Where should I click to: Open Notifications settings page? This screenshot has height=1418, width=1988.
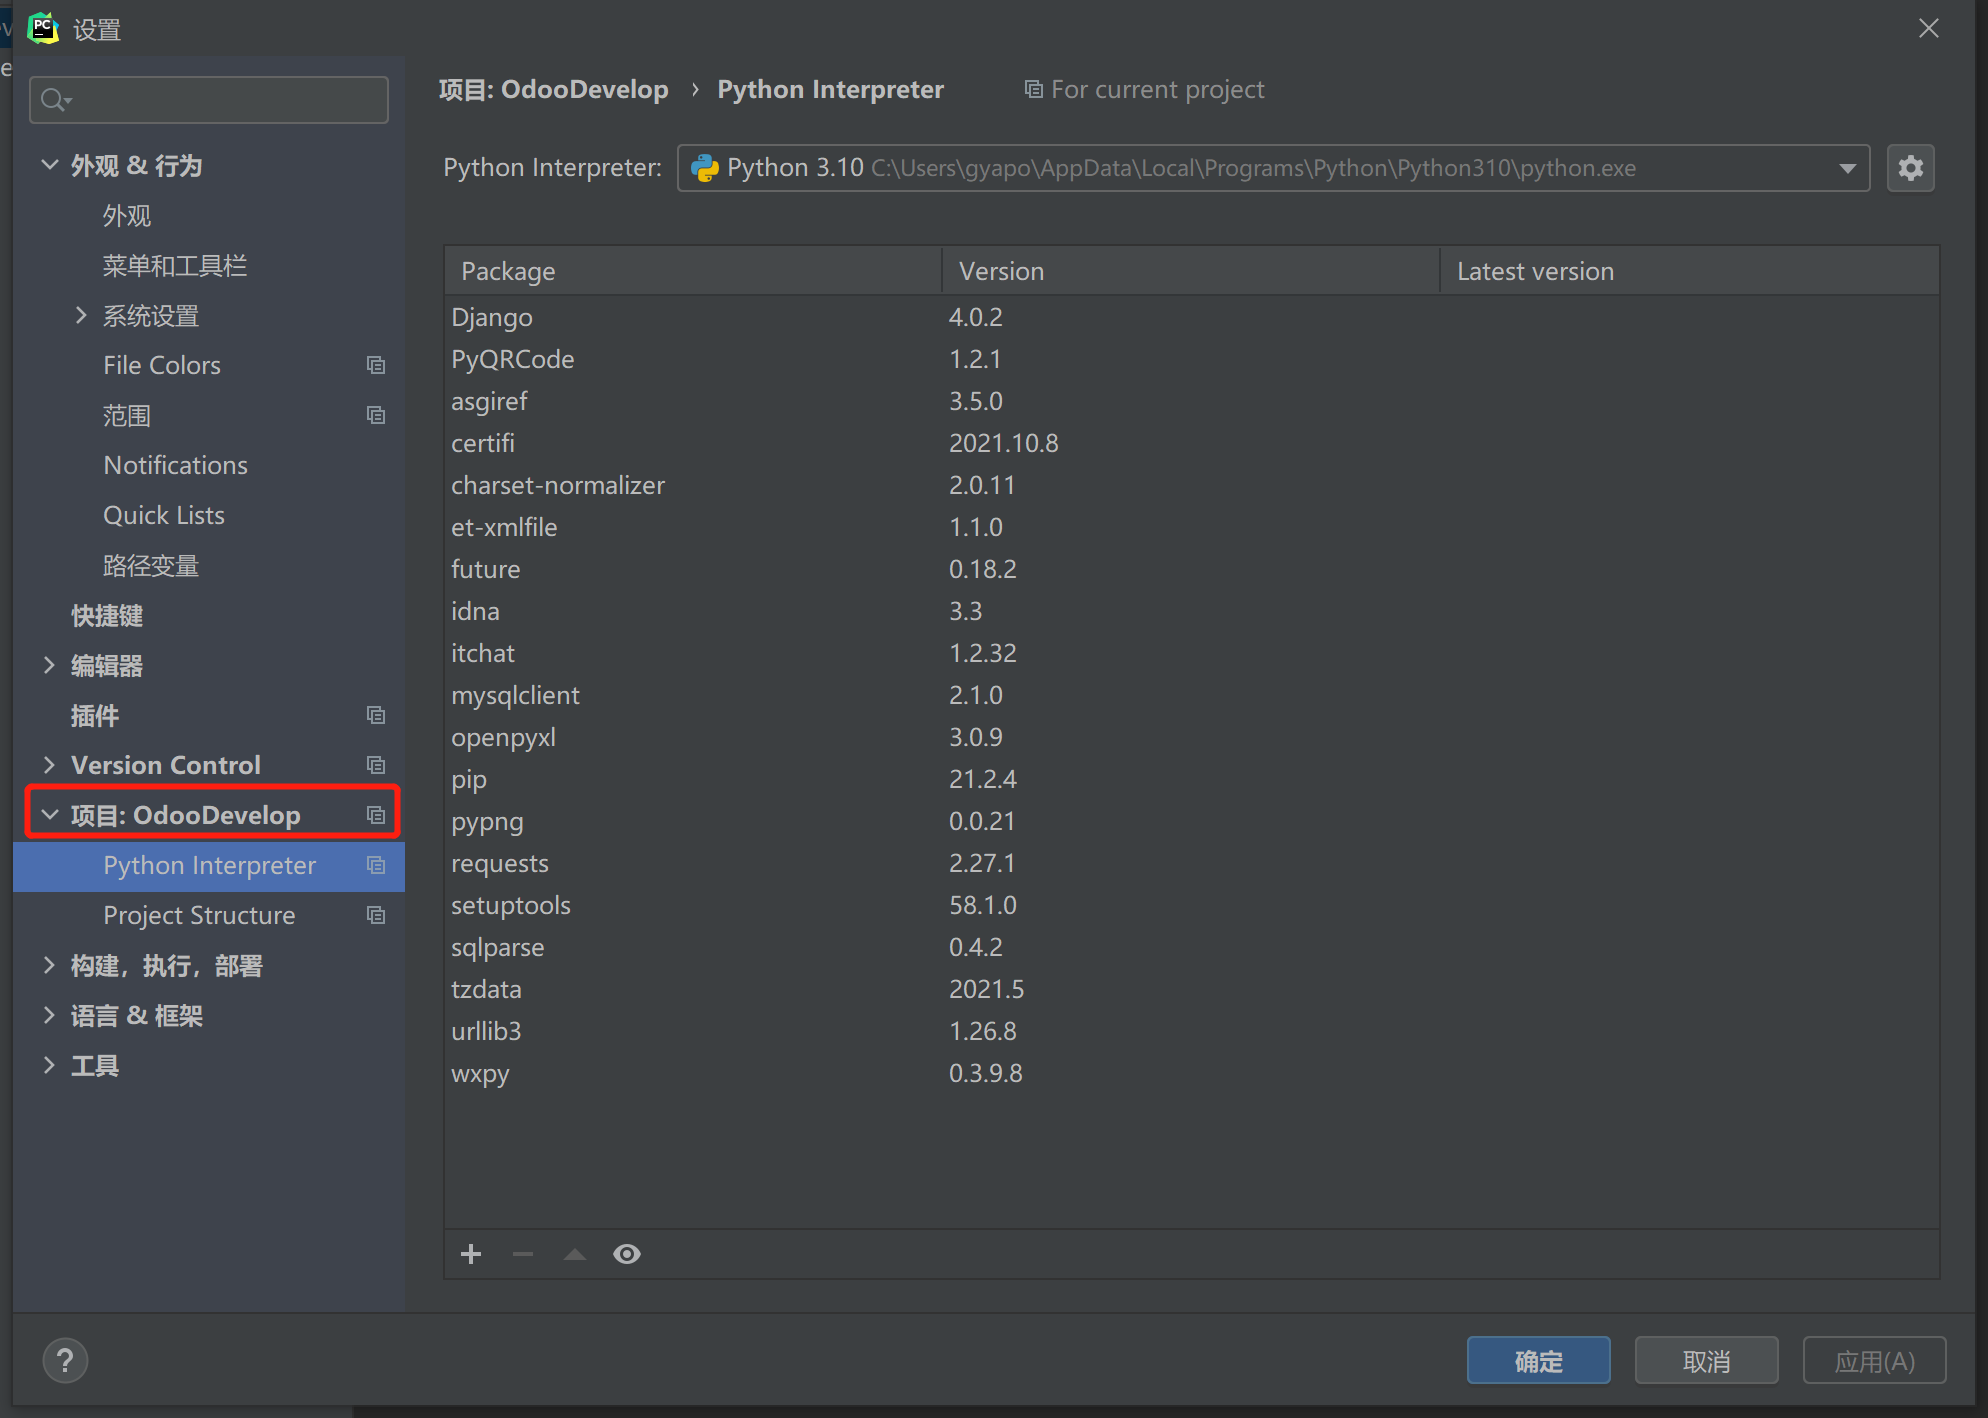176,465
